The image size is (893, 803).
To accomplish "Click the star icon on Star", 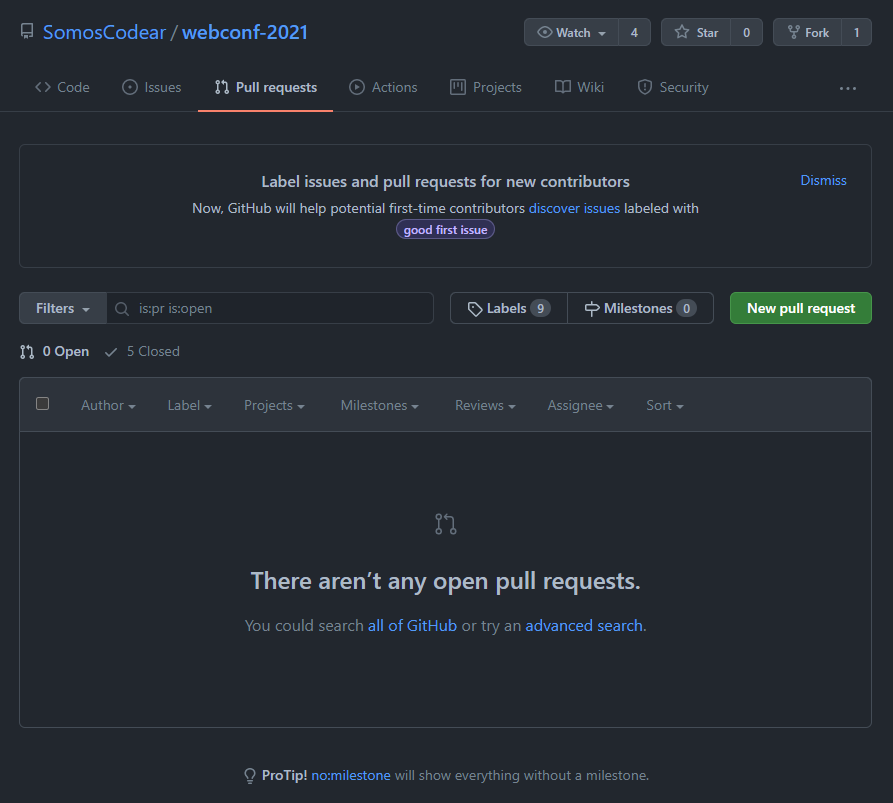I will (682, 32).
